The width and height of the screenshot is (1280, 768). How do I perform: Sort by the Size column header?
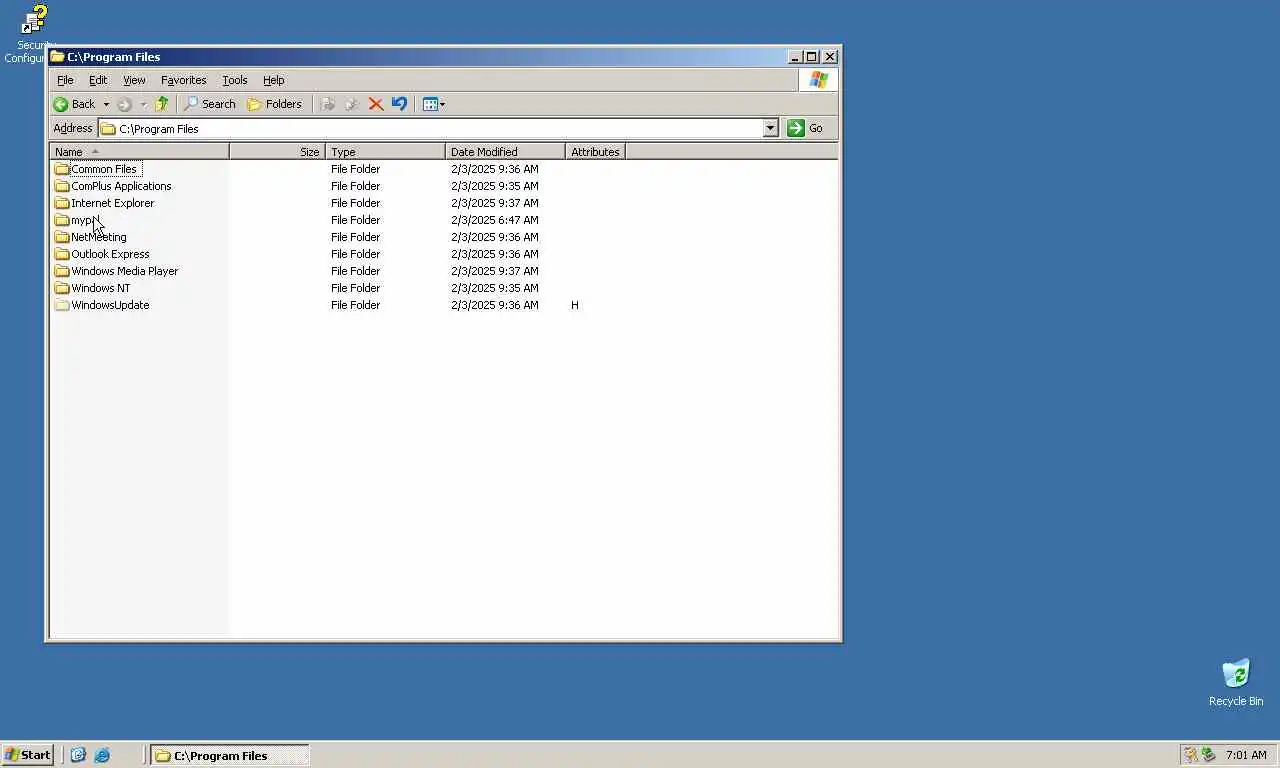point(277,152)
